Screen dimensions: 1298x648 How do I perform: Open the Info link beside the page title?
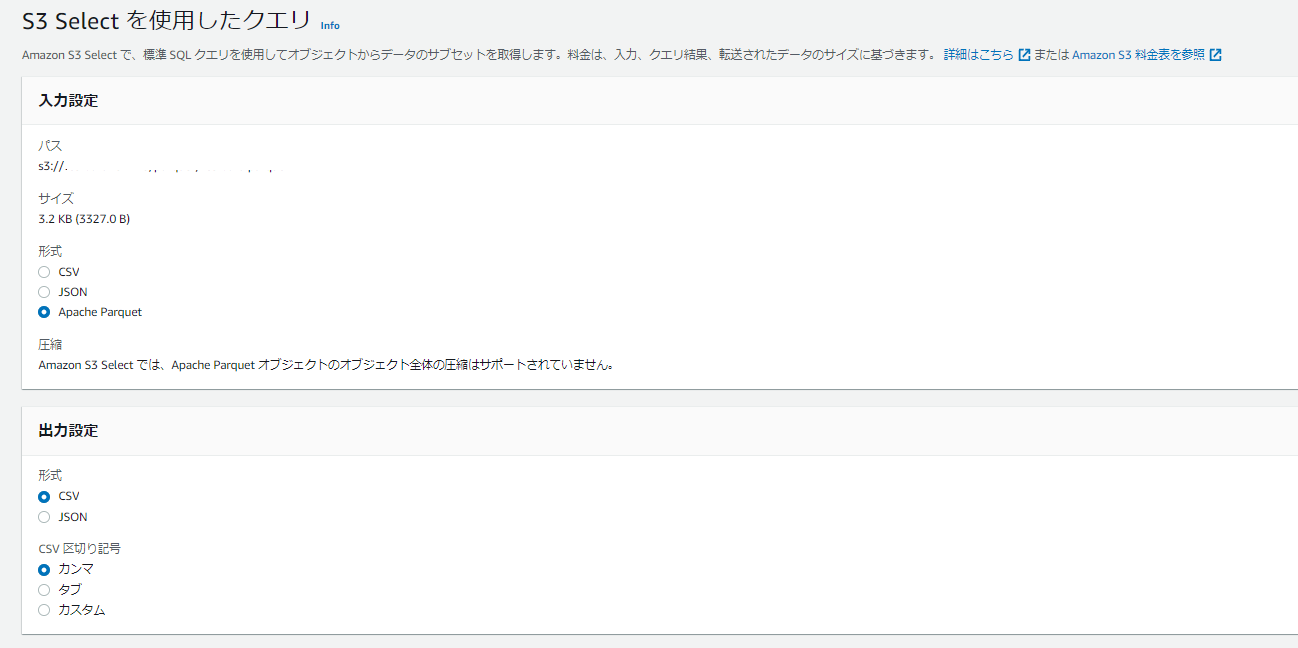coord(329,25)
